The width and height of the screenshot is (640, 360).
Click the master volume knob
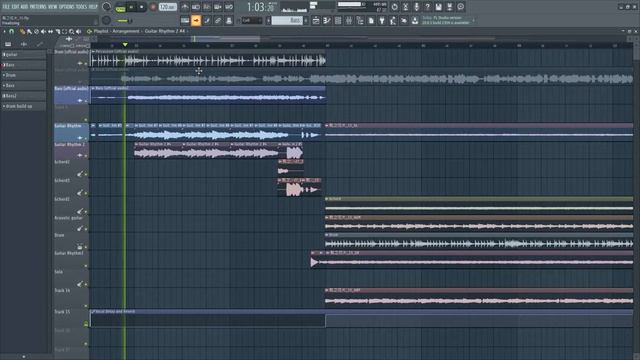click(107, 7)
